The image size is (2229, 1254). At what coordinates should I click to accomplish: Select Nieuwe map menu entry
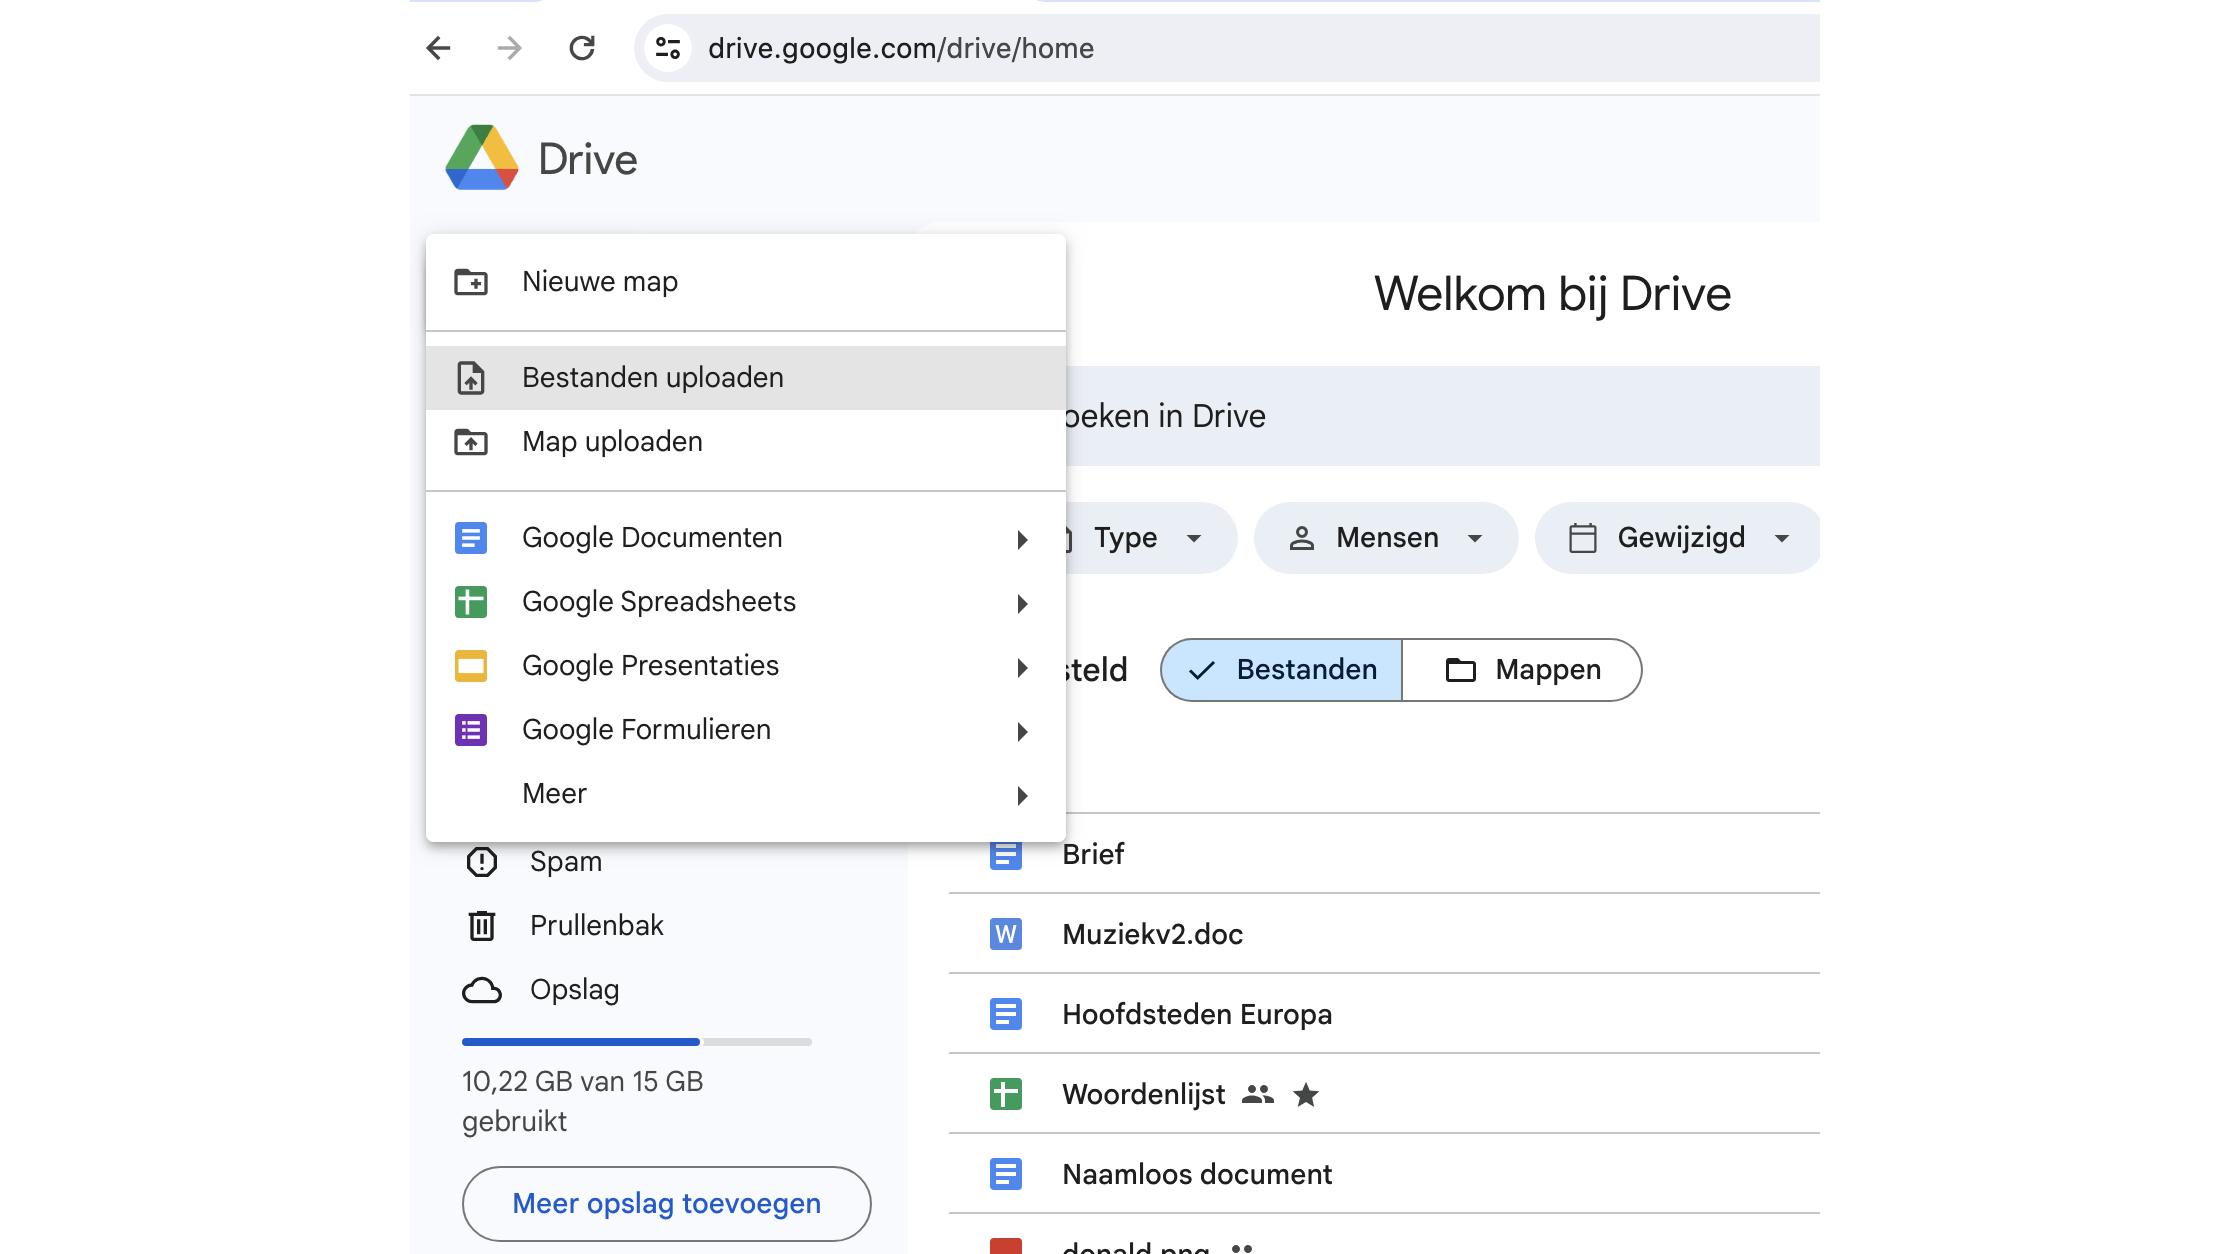point(600,282)
